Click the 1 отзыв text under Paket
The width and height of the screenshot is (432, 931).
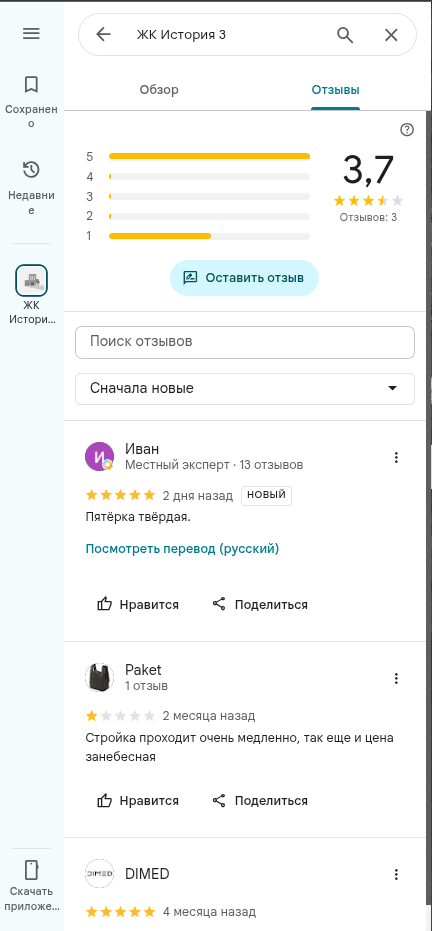147,686
